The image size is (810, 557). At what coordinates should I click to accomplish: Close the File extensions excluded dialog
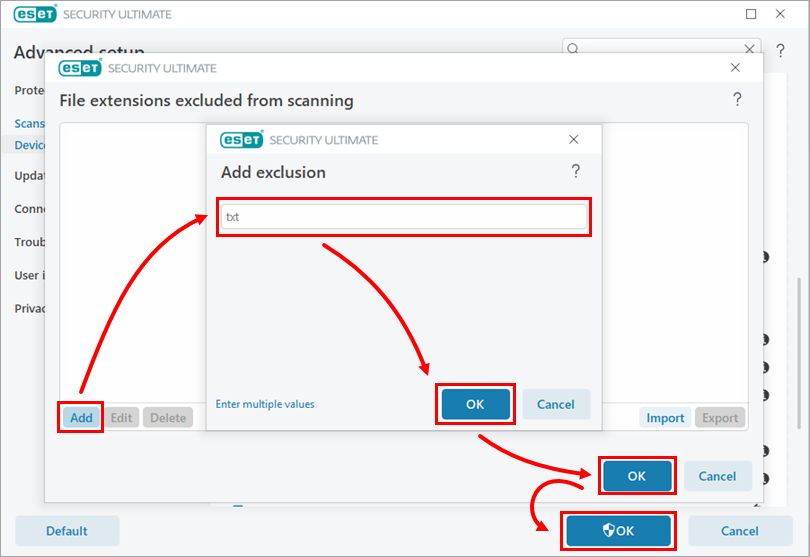point(736,68)
